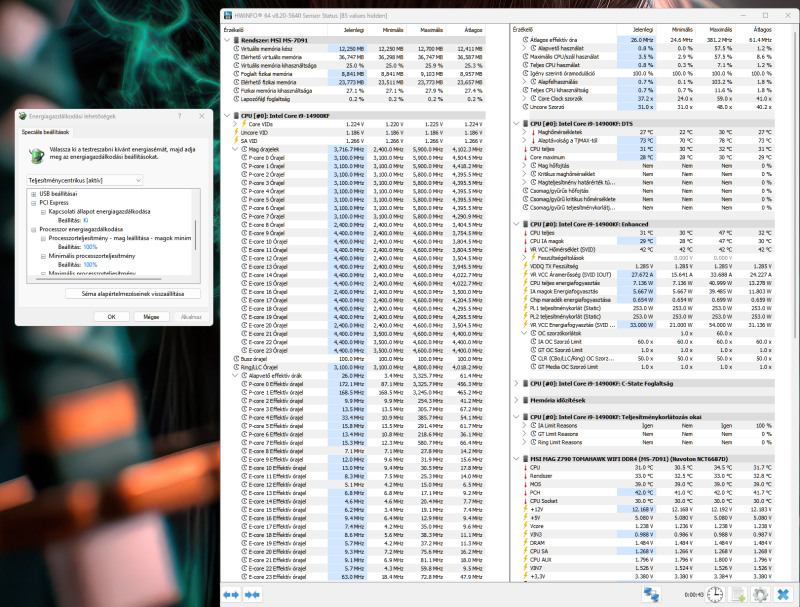This screenshot has height=607, width=800.
Task: Click lightning icon beside Vcore row
Action: (x=525, y=526)
